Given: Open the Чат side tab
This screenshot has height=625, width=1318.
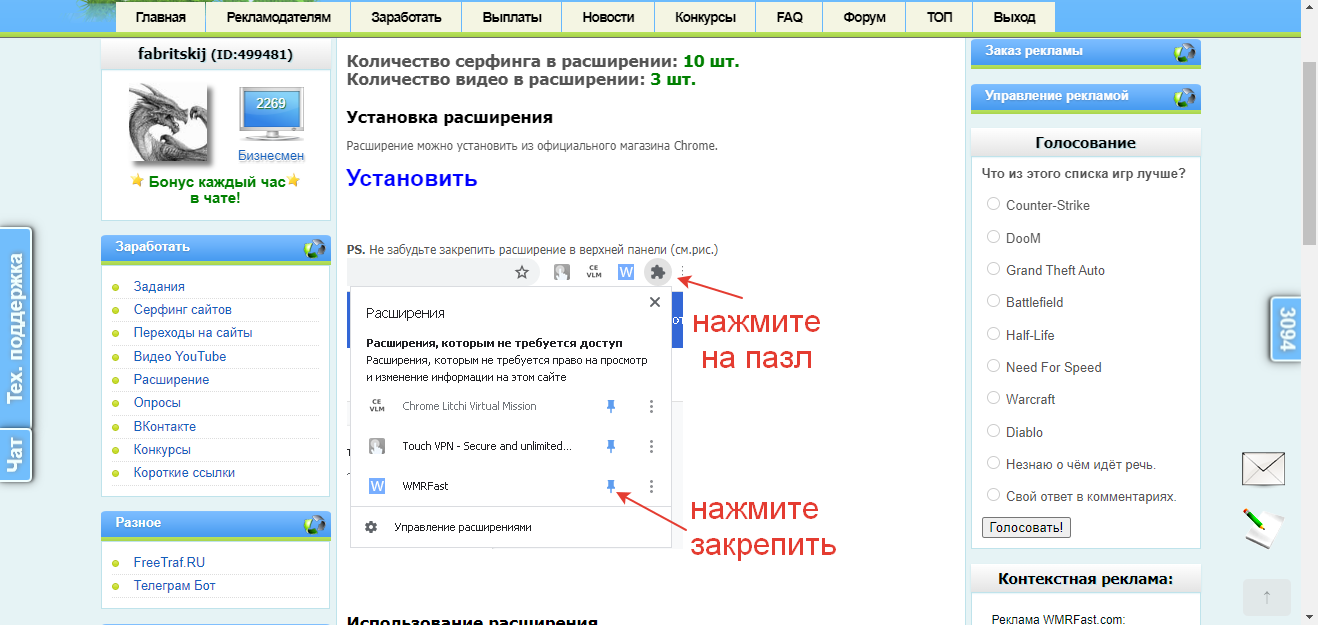Looking at the screenshot, I should [x=15, y=455].
